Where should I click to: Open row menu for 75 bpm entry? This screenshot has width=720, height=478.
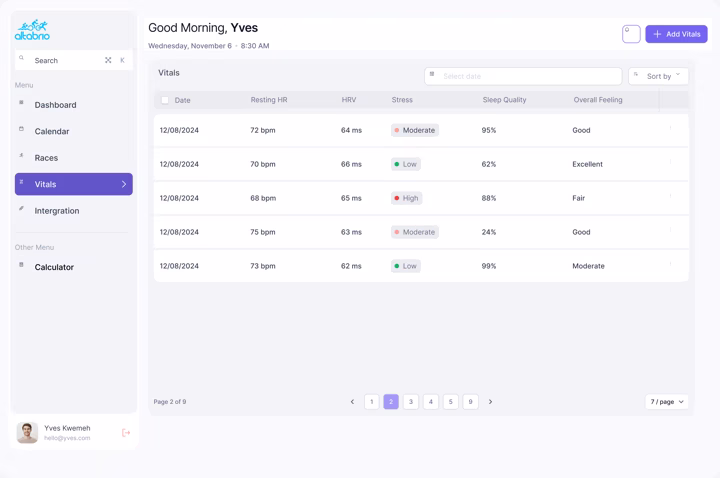coord(670,230)
